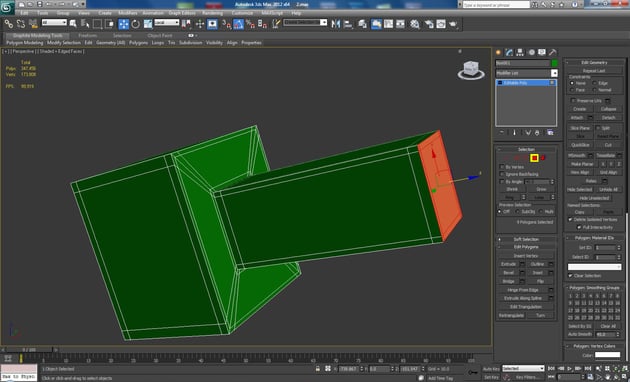
Task: Open Render Setup icon
Action: [429, 24]
